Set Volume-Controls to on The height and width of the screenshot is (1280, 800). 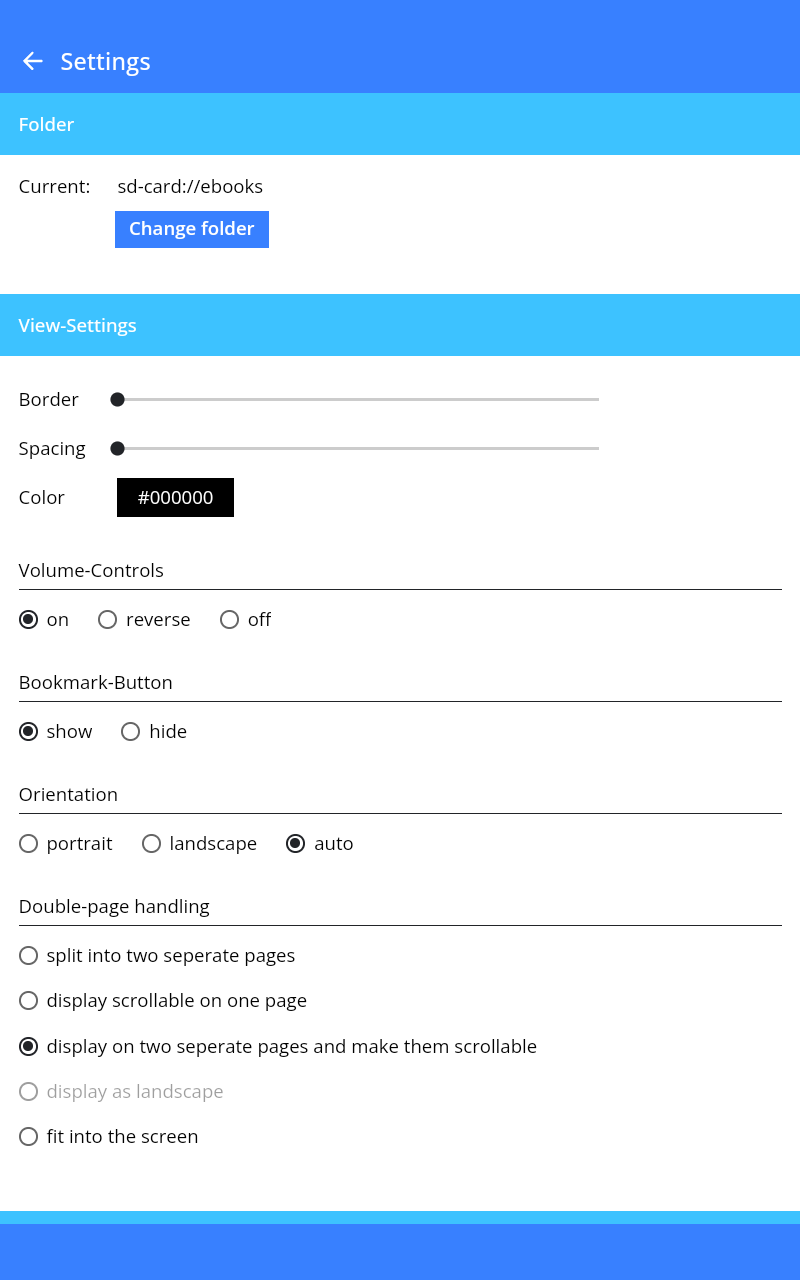coord(29,619)
